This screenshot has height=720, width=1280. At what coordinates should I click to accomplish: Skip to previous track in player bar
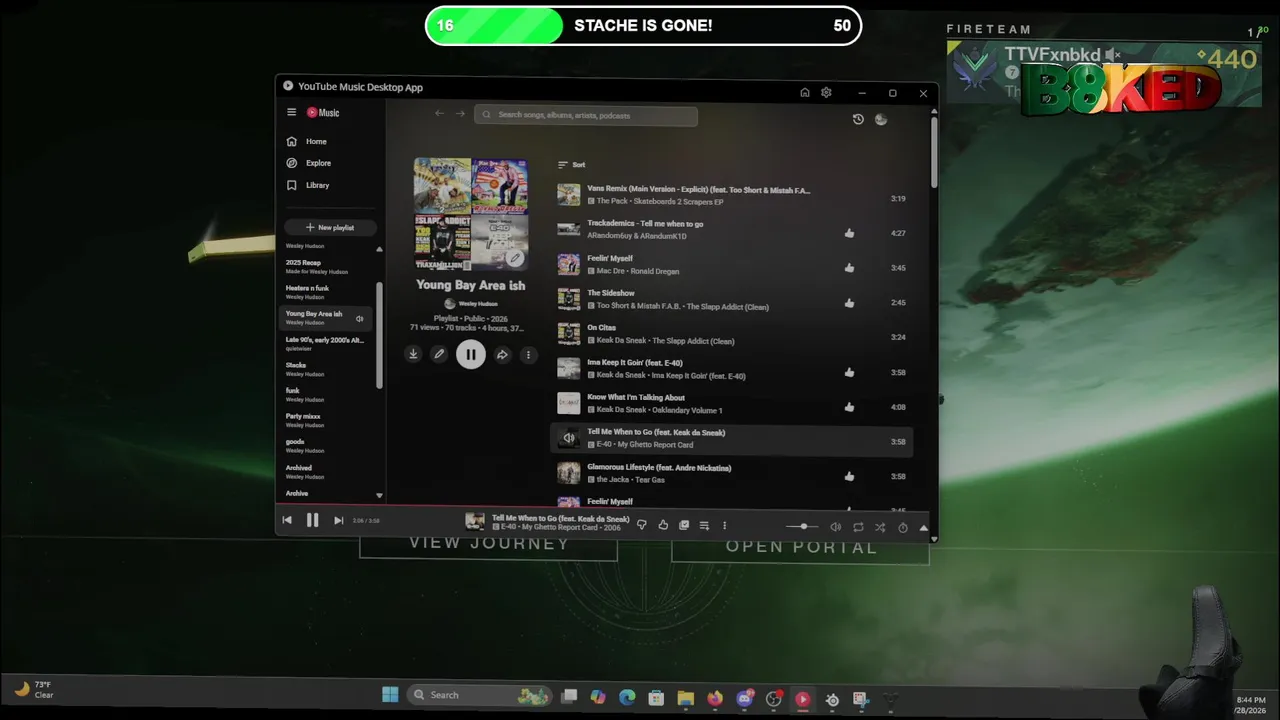tap(287, 520)
